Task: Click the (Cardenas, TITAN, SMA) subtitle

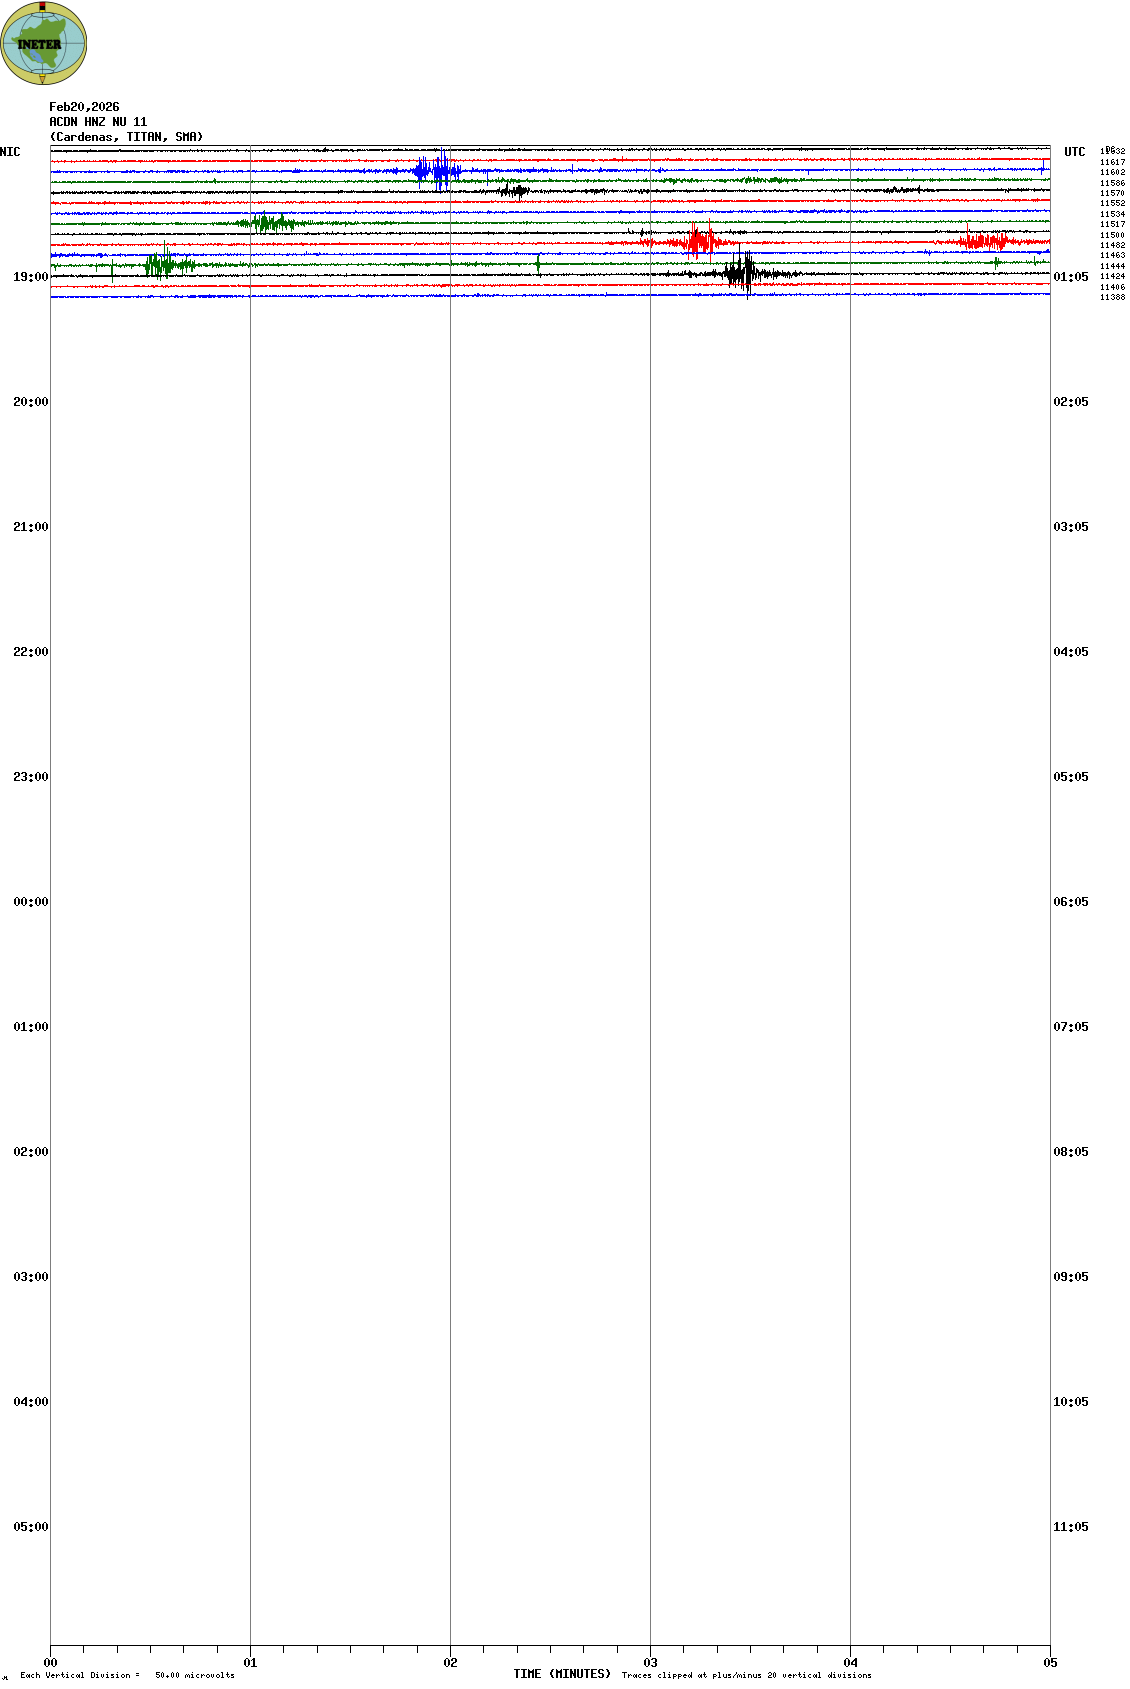Action: coord(126,137)
